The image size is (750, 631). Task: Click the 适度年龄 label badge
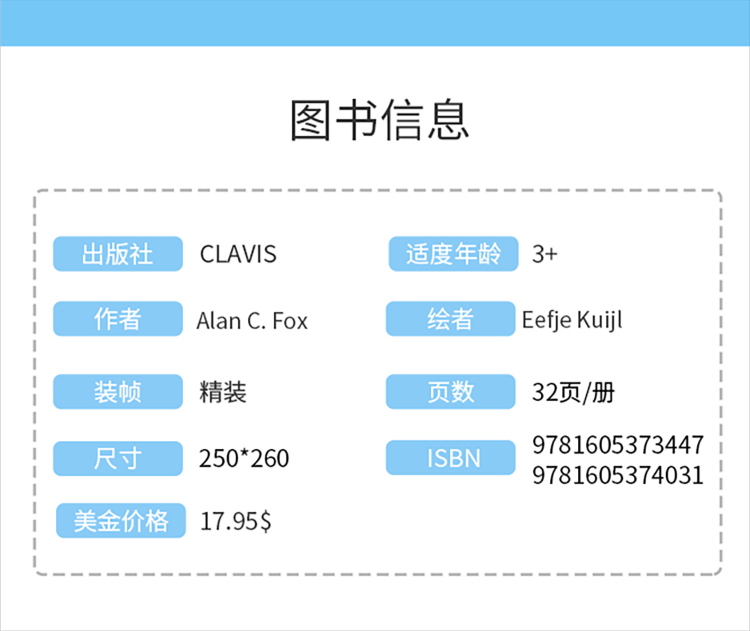(453, 254)
